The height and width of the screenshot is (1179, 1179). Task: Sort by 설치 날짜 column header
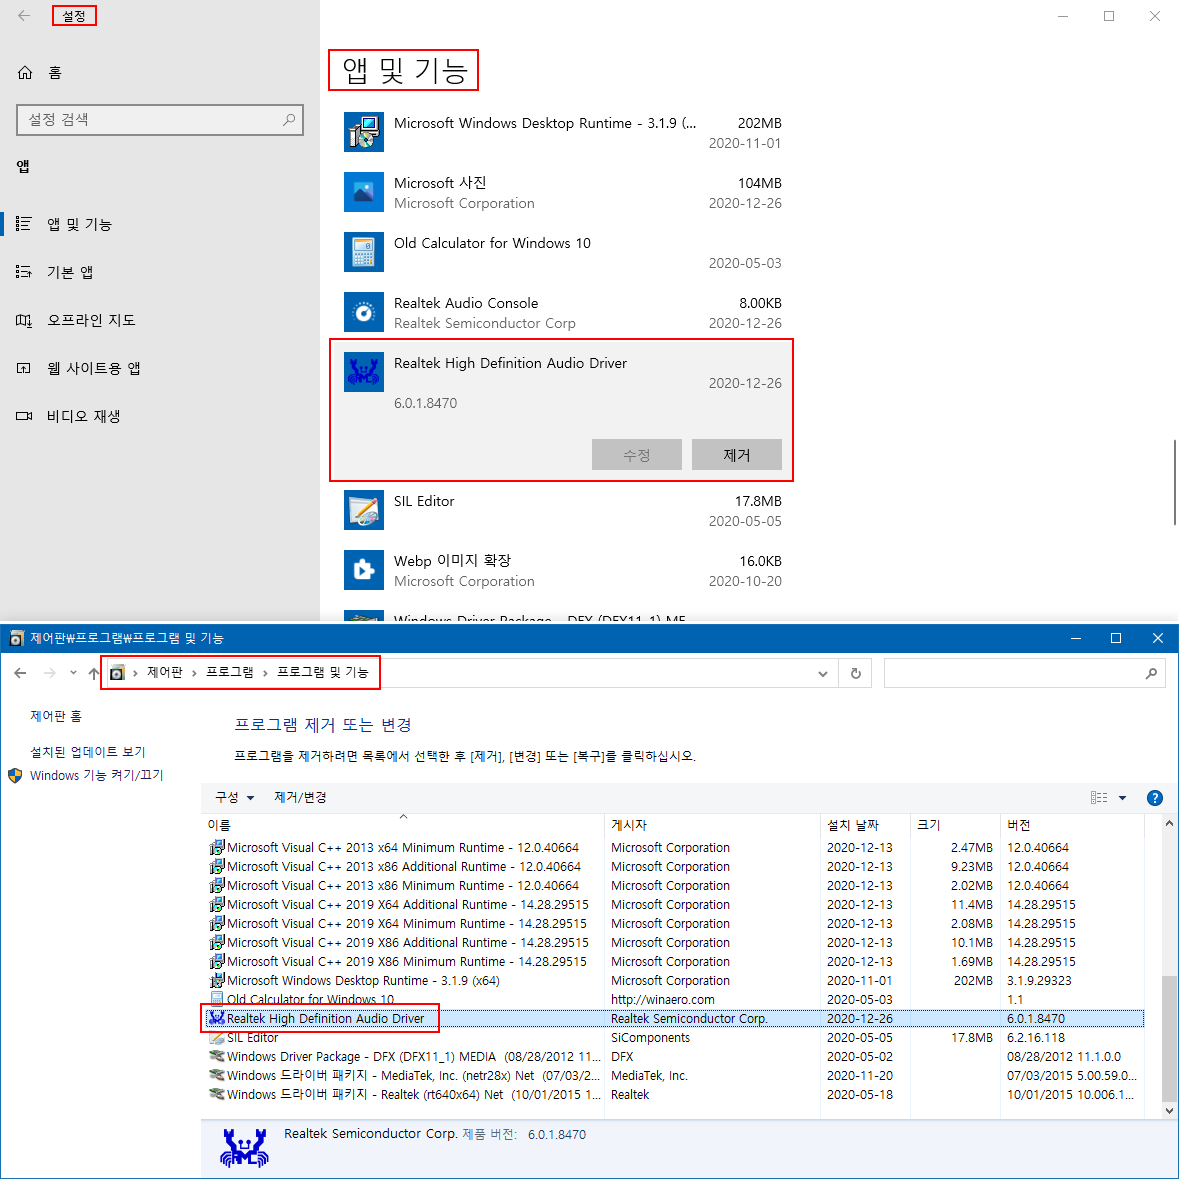(x=865, y=825)
